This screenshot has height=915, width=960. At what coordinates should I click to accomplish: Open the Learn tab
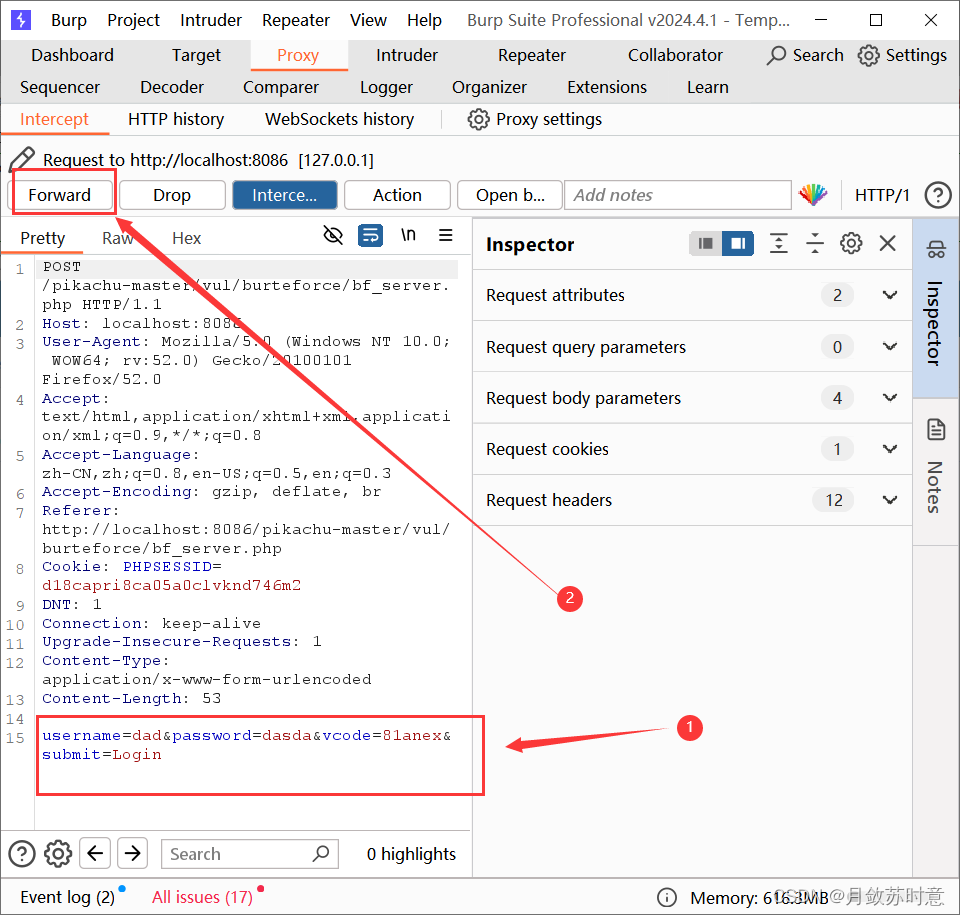[x=708, y=88]
